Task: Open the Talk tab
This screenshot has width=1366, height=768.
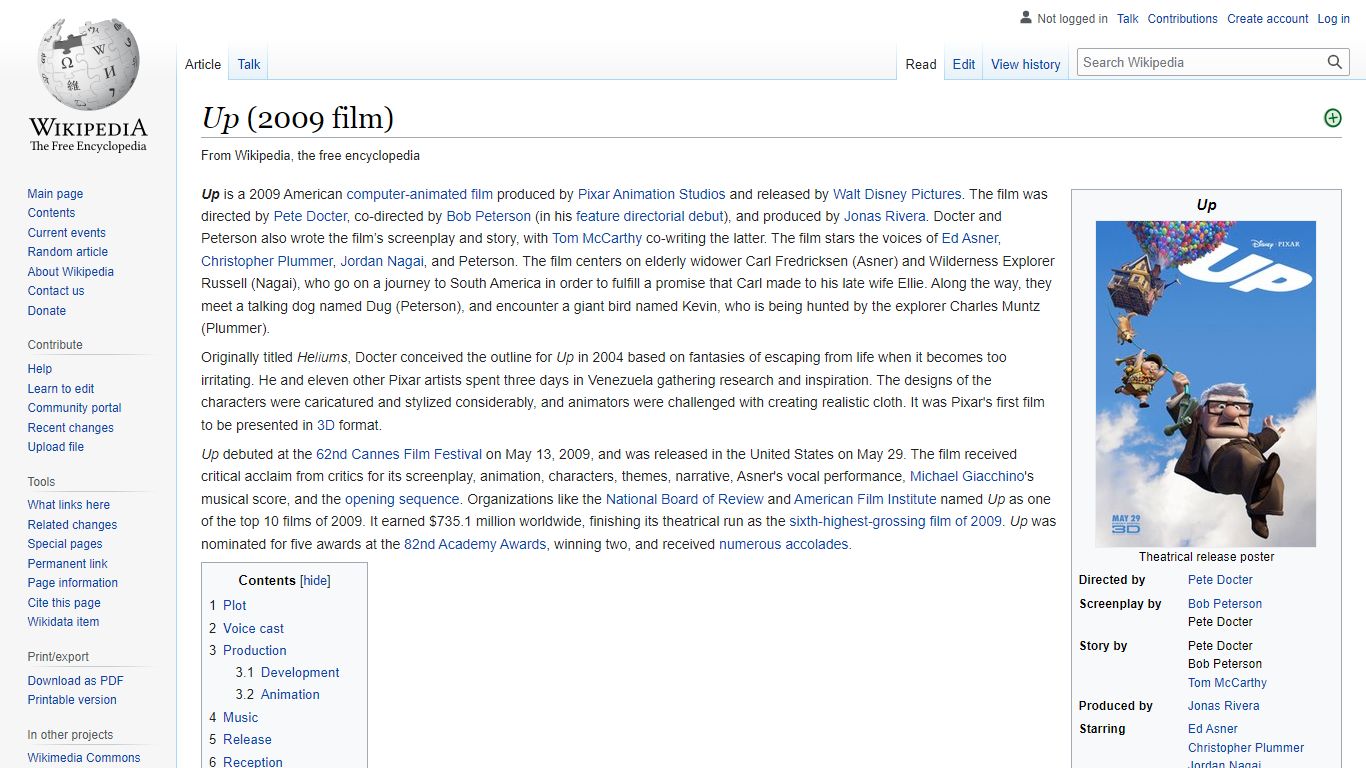Action: click(x=249, y=64)
